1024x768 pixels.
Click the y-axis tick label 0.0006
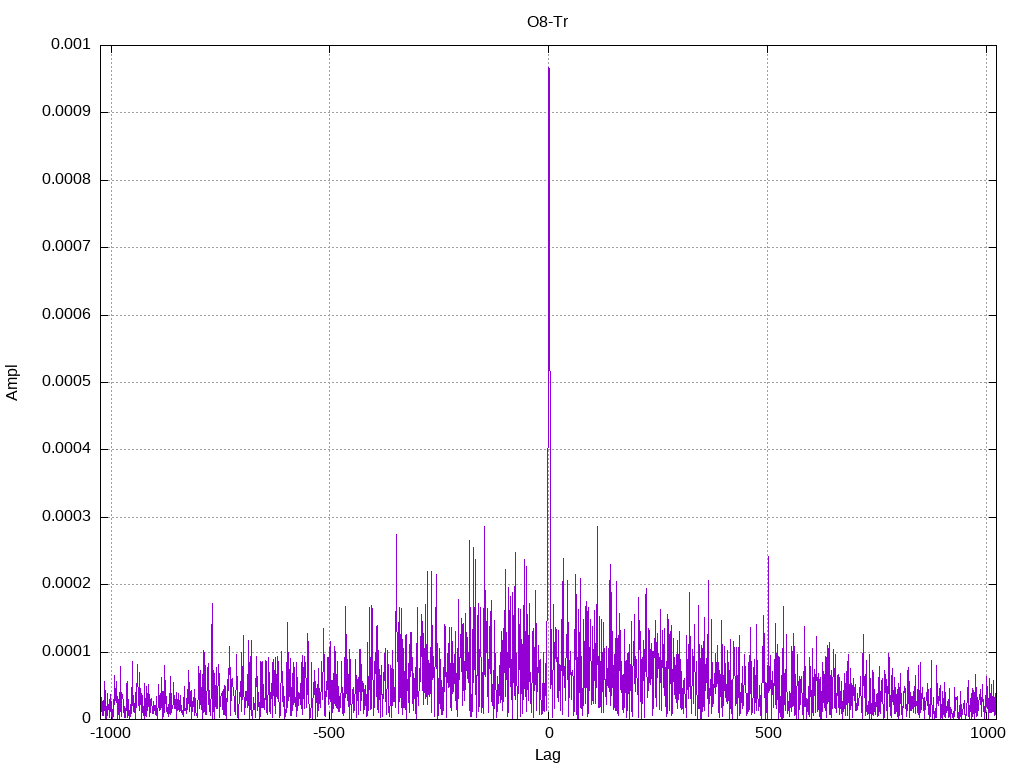click(66, 315)
